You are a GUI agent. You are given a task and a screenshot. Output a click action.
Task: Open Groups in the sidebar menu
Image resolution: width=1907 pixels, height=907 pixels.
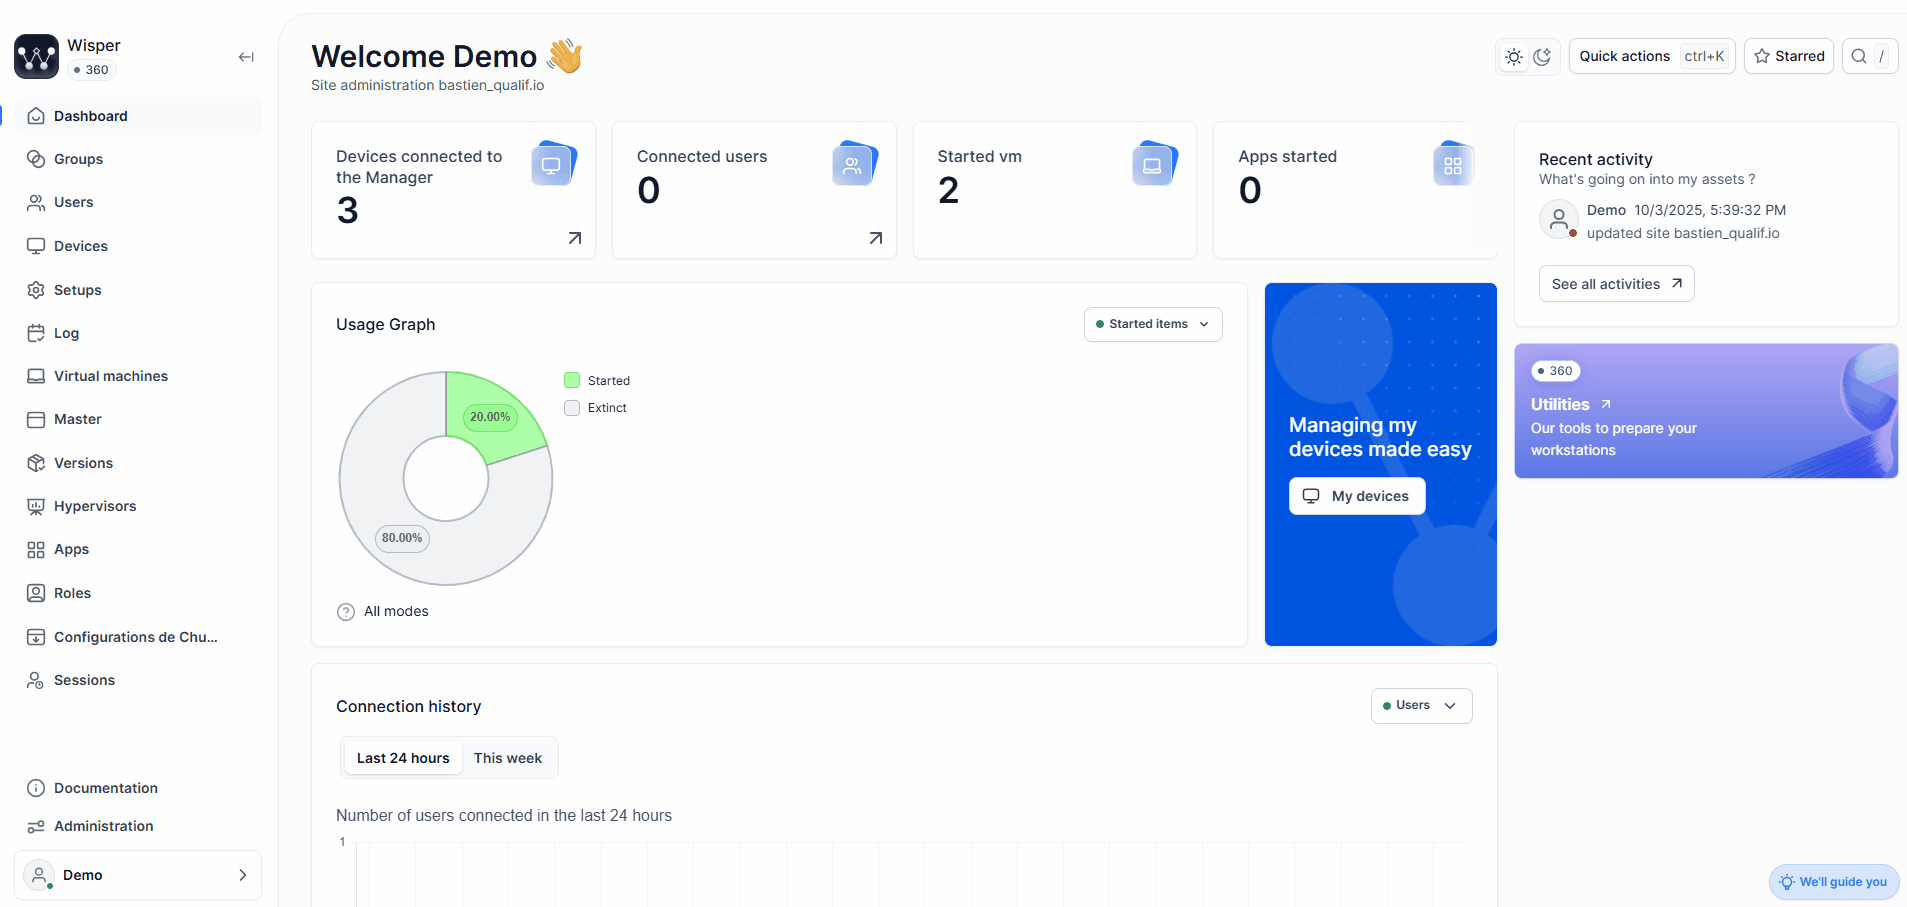[x=138, y=159]
